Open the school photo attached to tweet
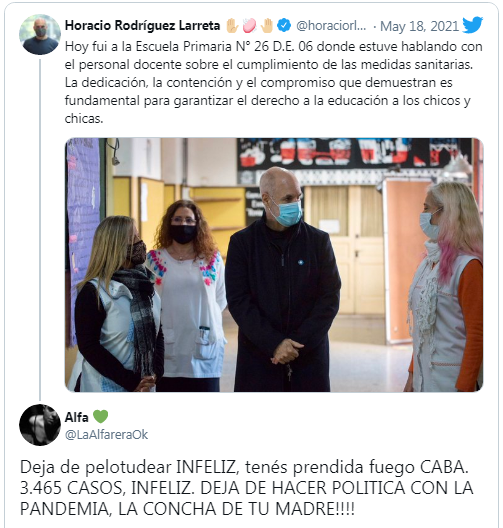This screenshot has height=528, width=503. (x=274, y=265)
